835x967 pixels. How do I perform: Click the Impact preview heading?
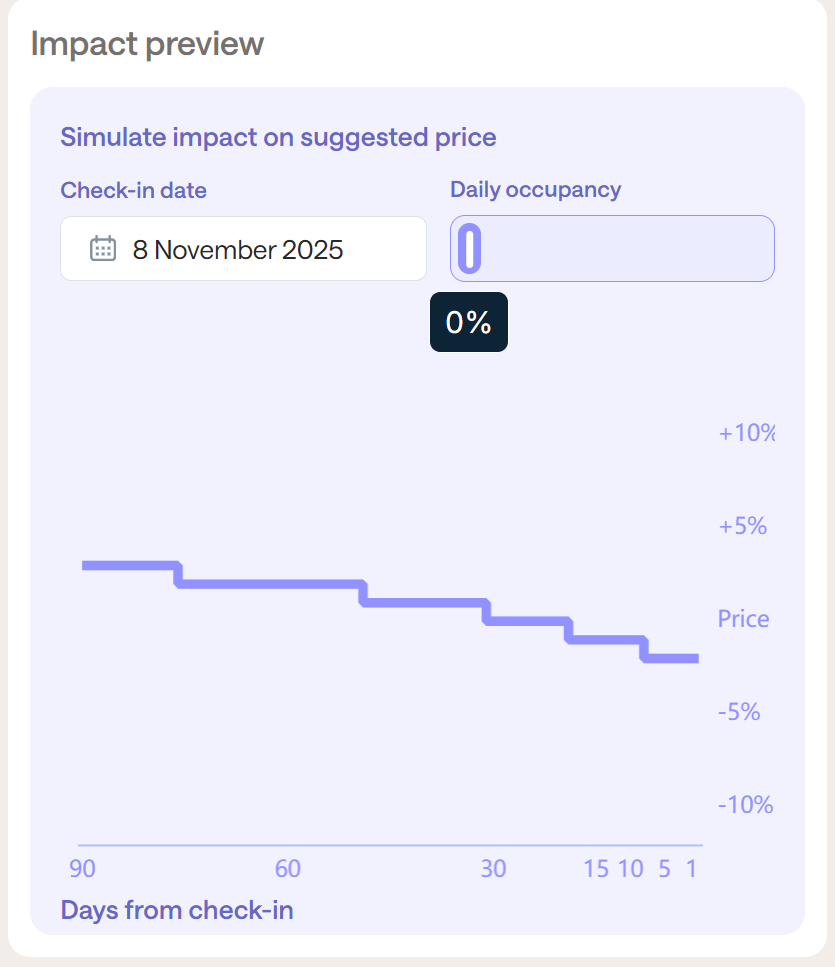click(147, 44)
